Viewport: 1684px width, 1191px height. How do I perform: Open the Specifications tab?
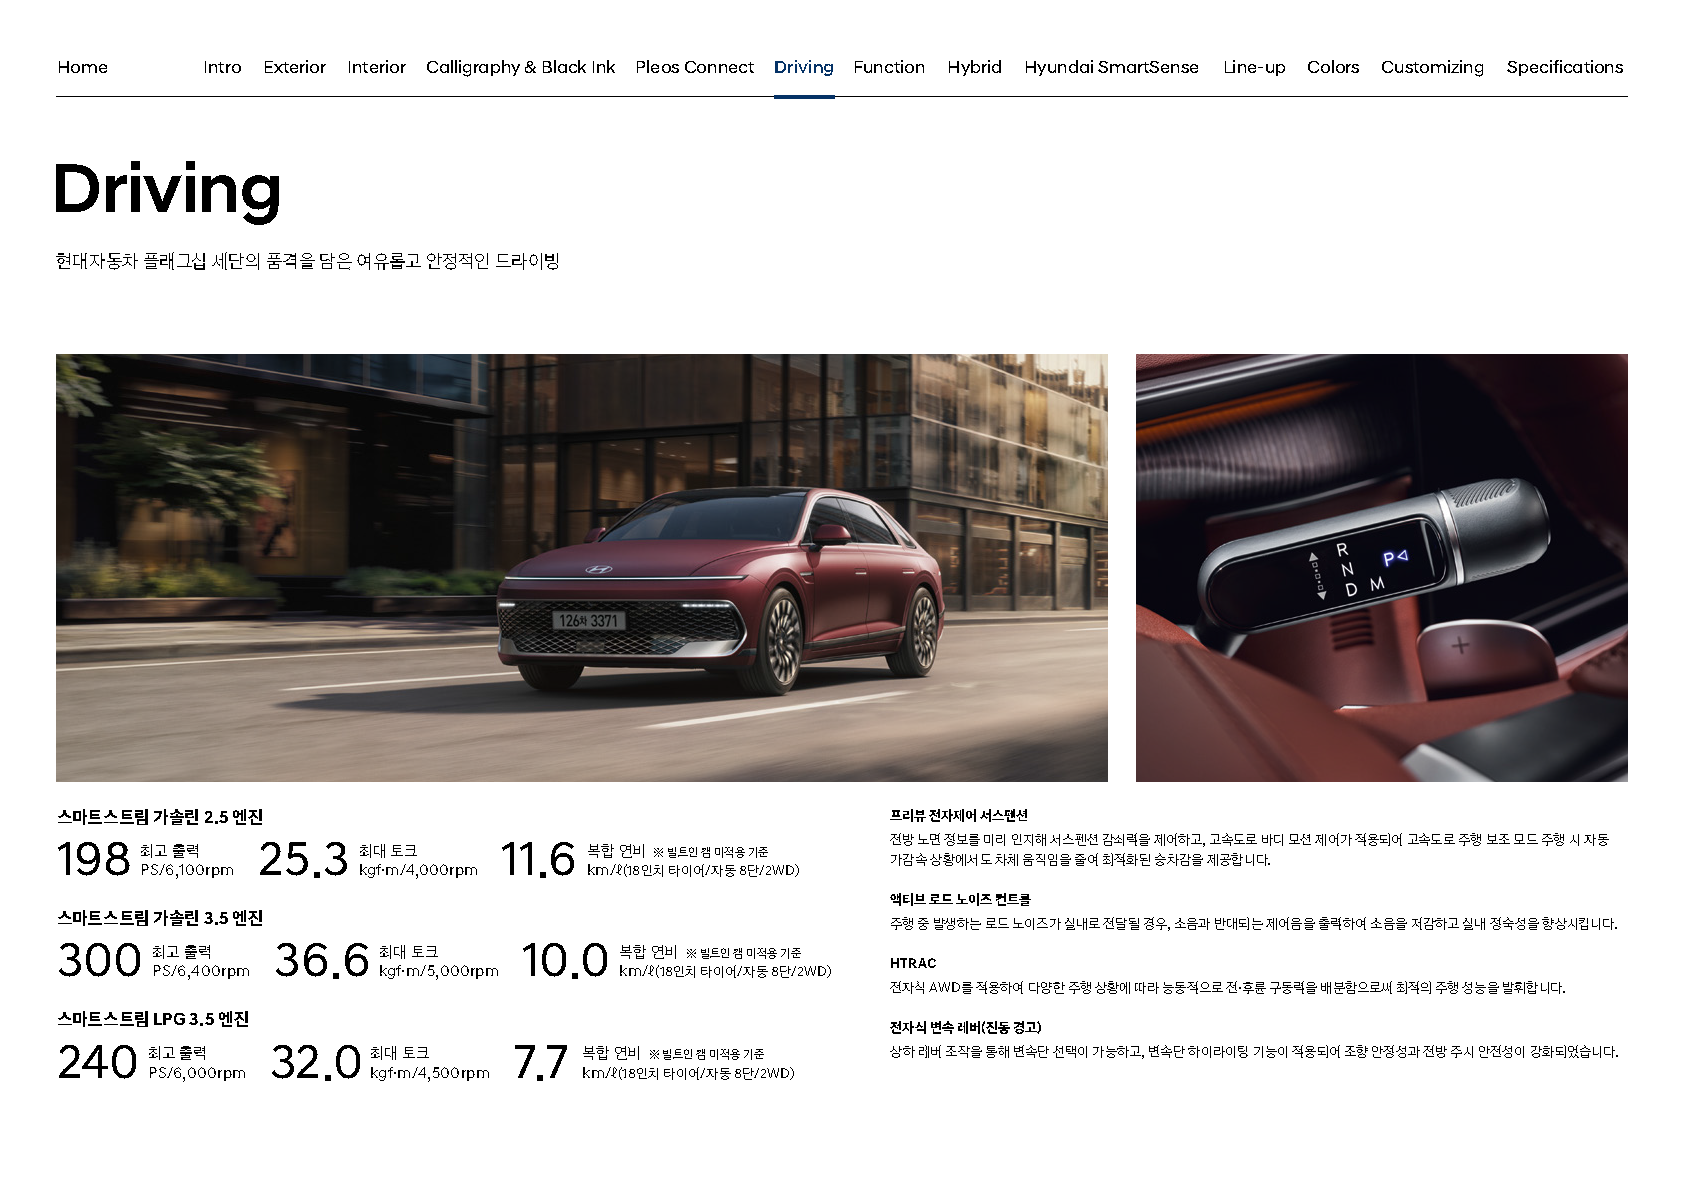1565,67
